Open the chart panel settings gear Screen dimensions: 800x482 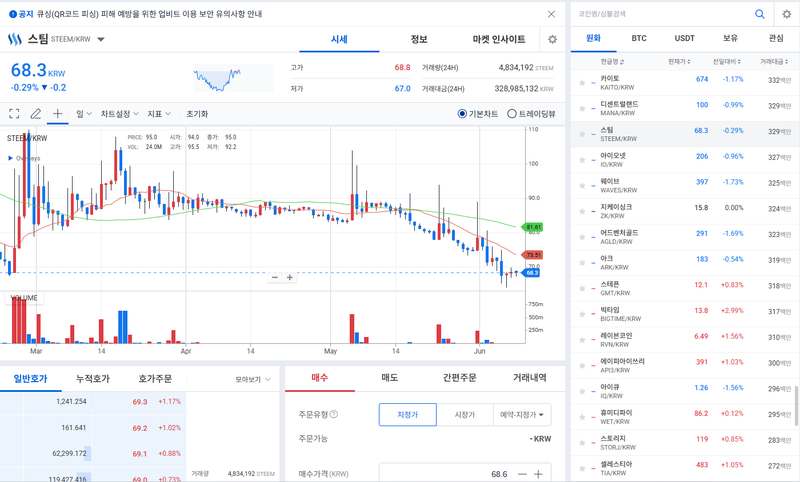click(552, 39)
